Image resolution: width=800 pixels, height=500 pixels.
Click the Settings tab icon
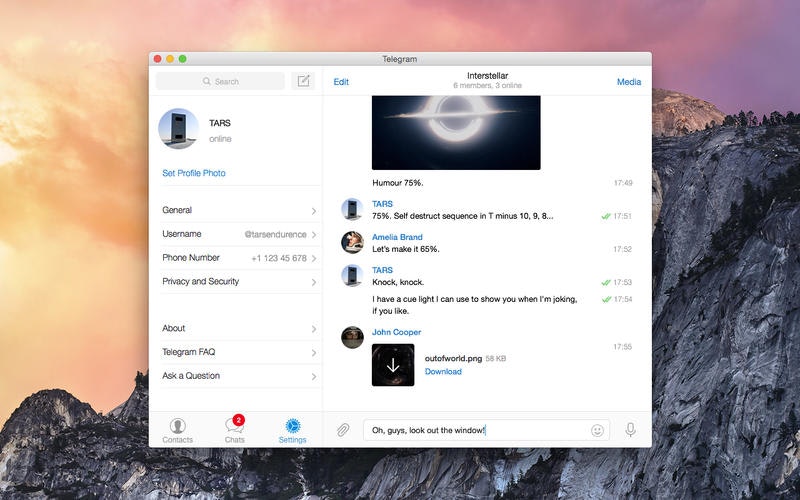[x=292, y=431]
